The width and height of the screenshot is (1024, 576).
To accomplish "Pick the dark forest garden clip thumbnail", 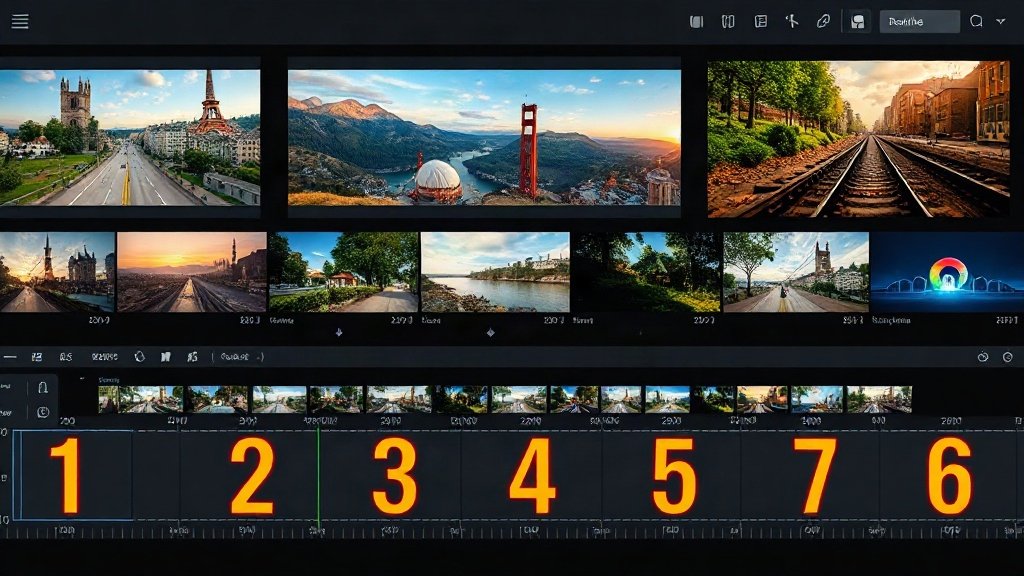I will coord(647,272).
